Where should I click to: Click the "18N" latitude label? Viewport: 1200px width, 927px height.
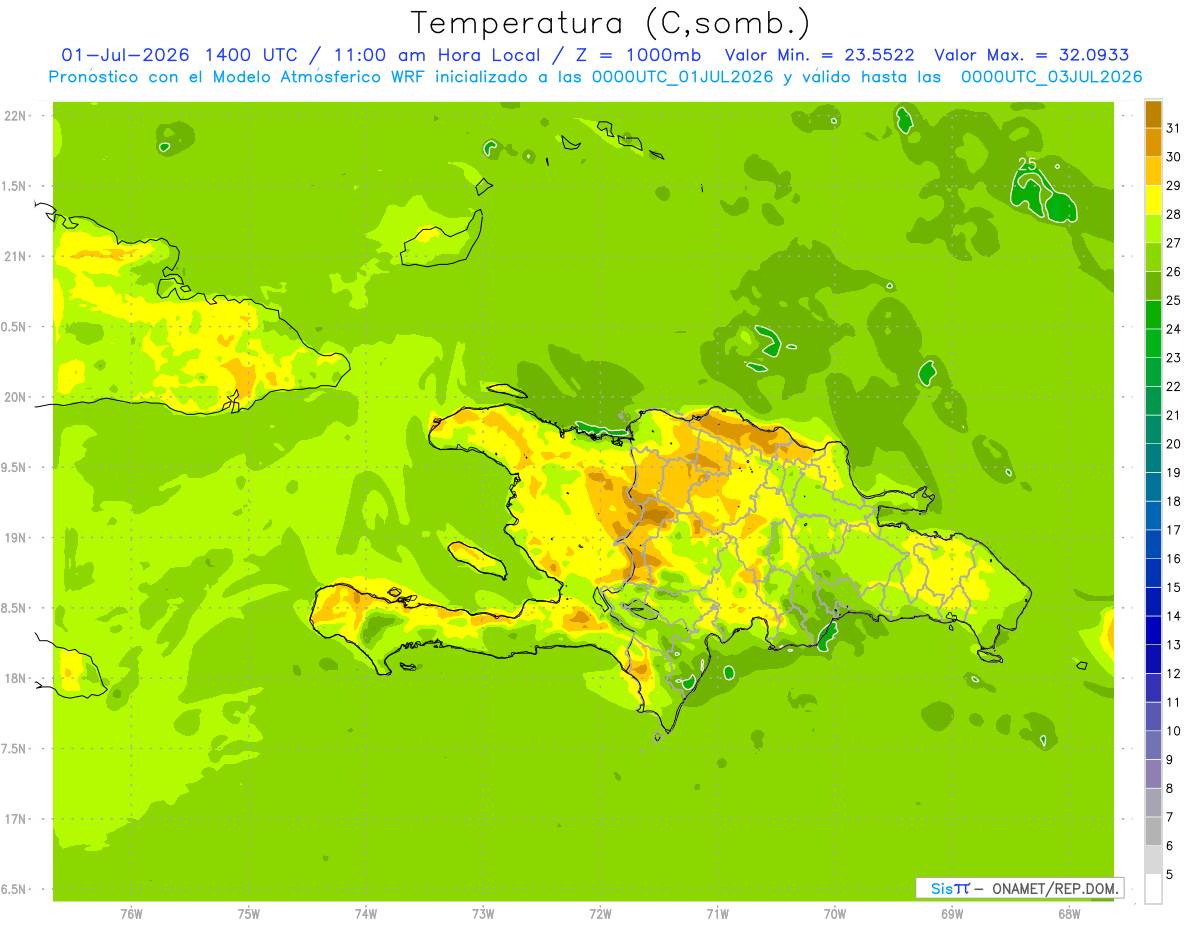(14, 678)
